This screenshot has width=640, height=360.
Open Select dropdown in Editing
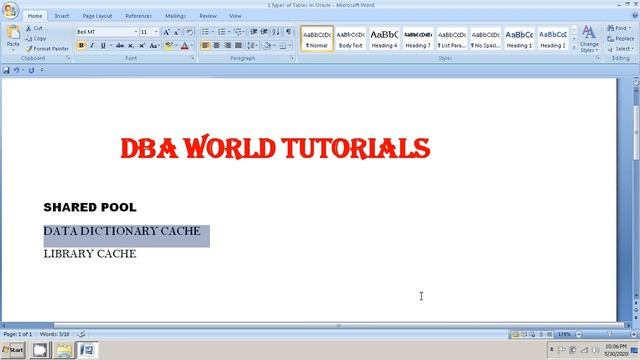[620, 49]
